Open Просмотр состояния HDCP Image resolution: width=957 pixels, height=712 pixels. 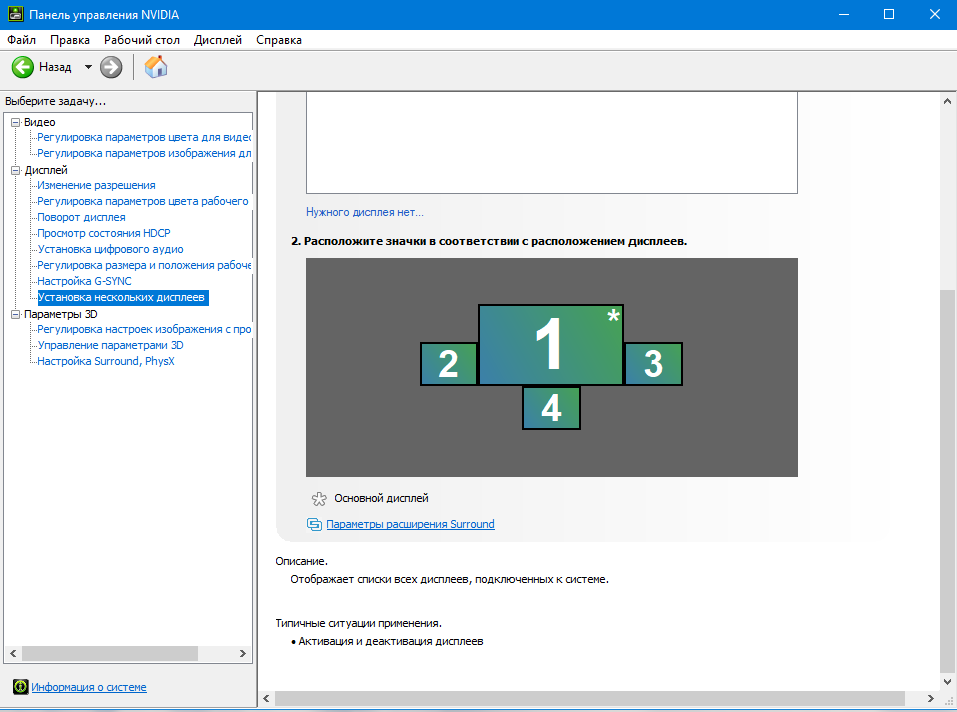pyautogui.click(x=104, y=233)
